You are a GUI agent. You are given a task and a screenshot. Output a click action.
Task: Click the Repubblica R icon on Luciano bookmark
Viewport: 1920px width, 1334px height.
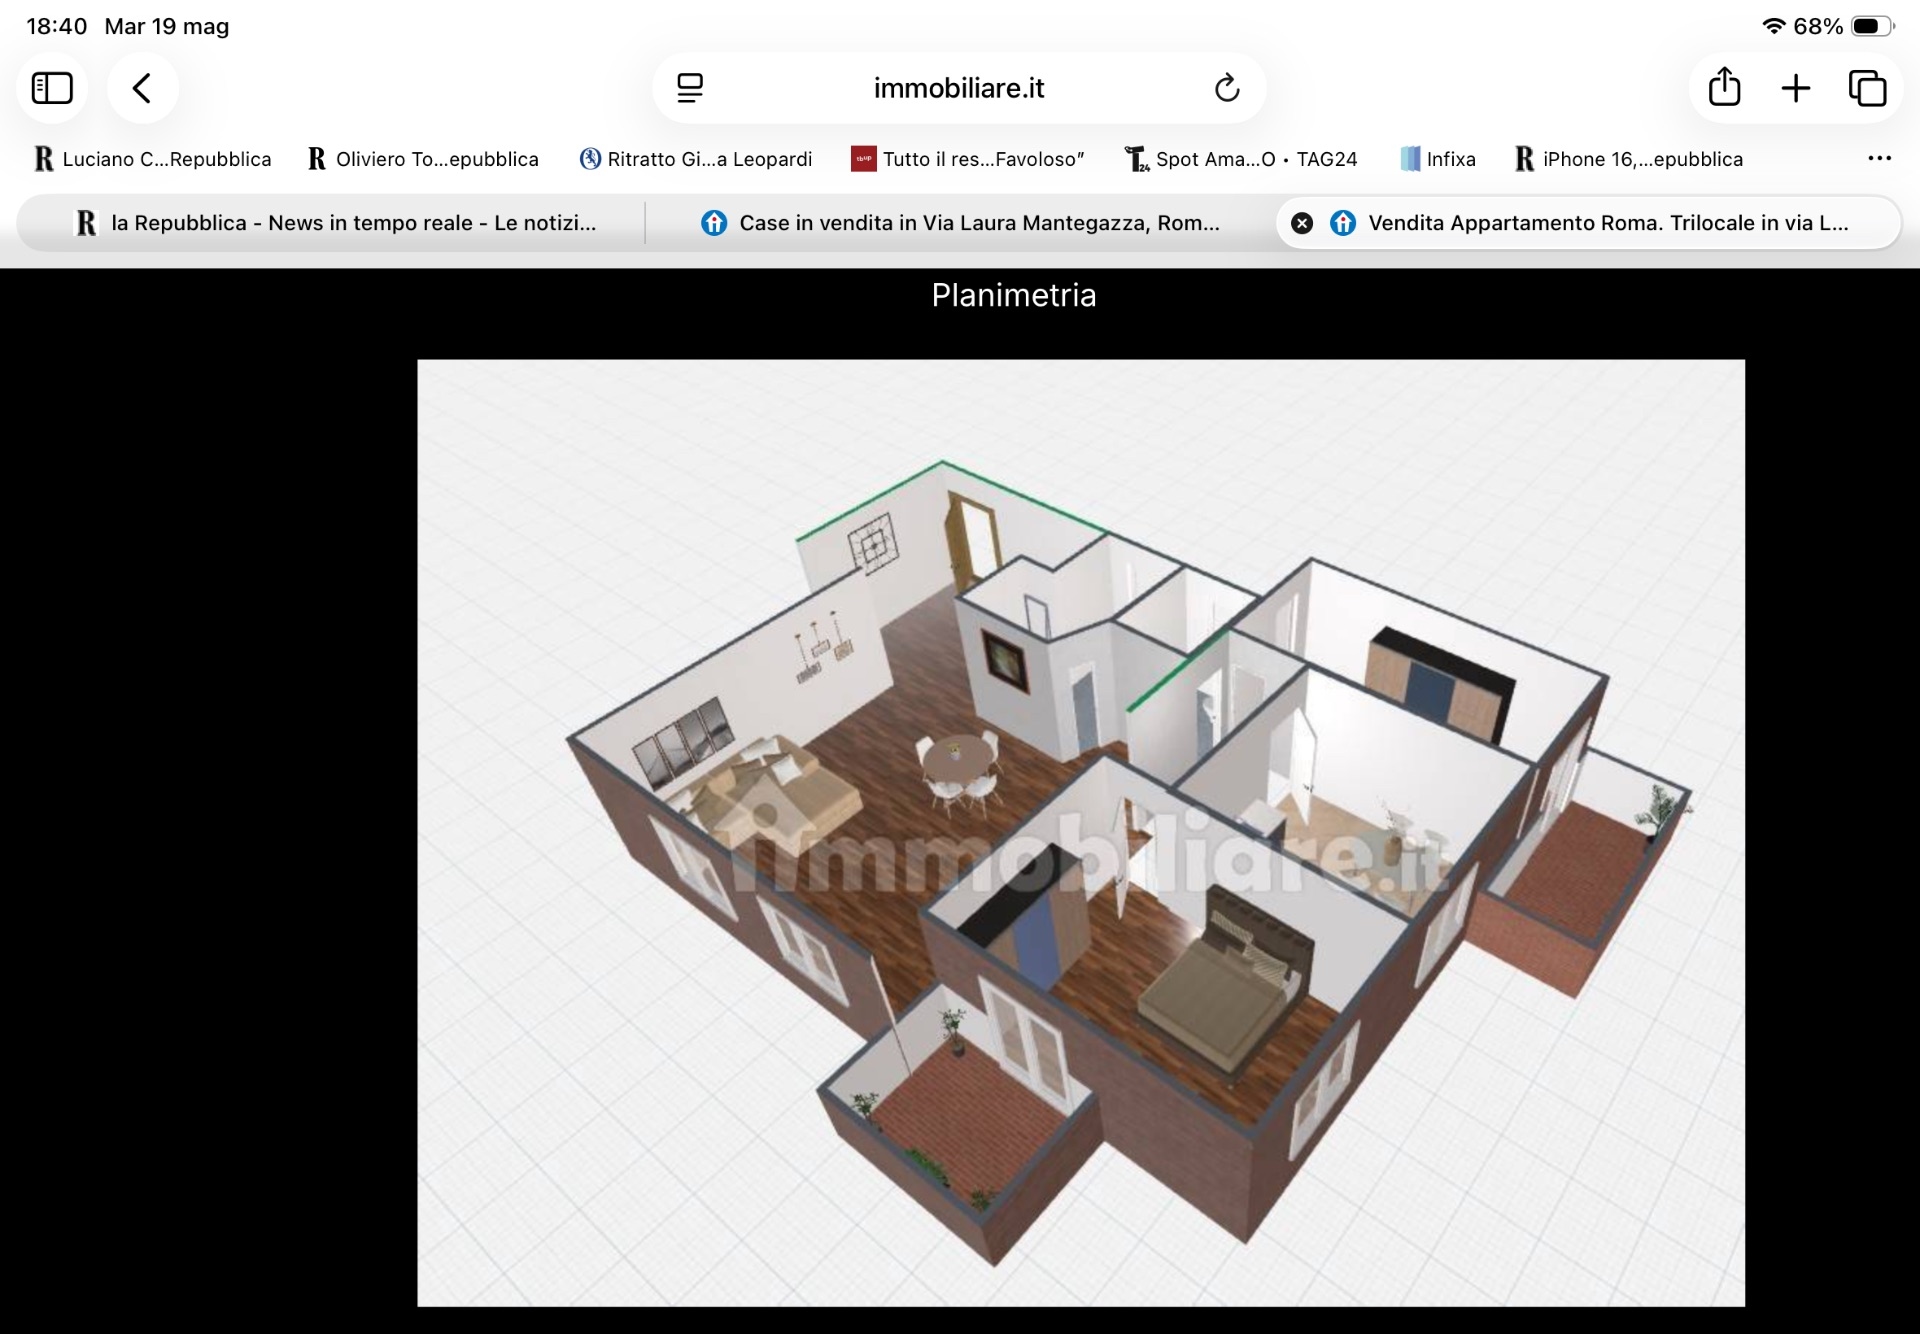pos(43,159)
